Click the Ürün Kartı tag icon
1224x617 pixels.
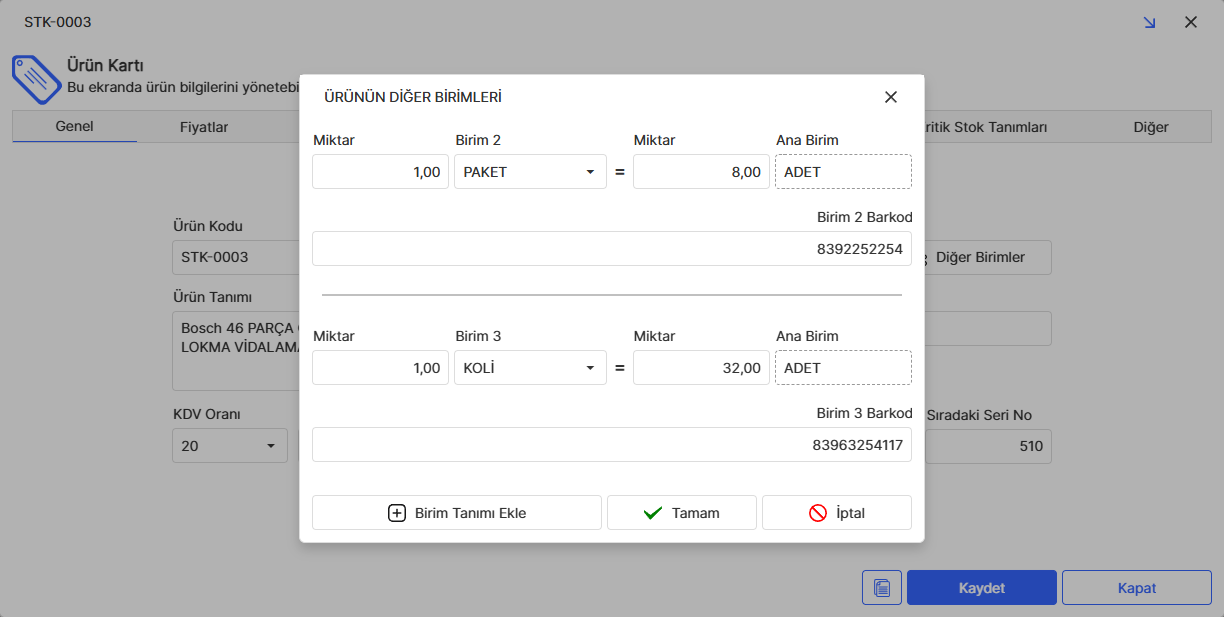point(35,76)
